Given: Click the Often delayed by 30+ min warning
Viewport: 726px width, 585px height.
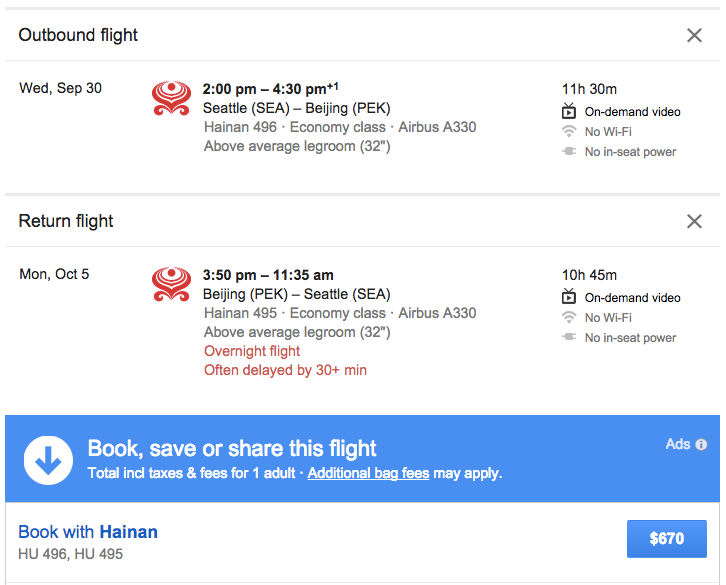Looking at the screenshot, I should pyautogui.click(x=285, y=370).
